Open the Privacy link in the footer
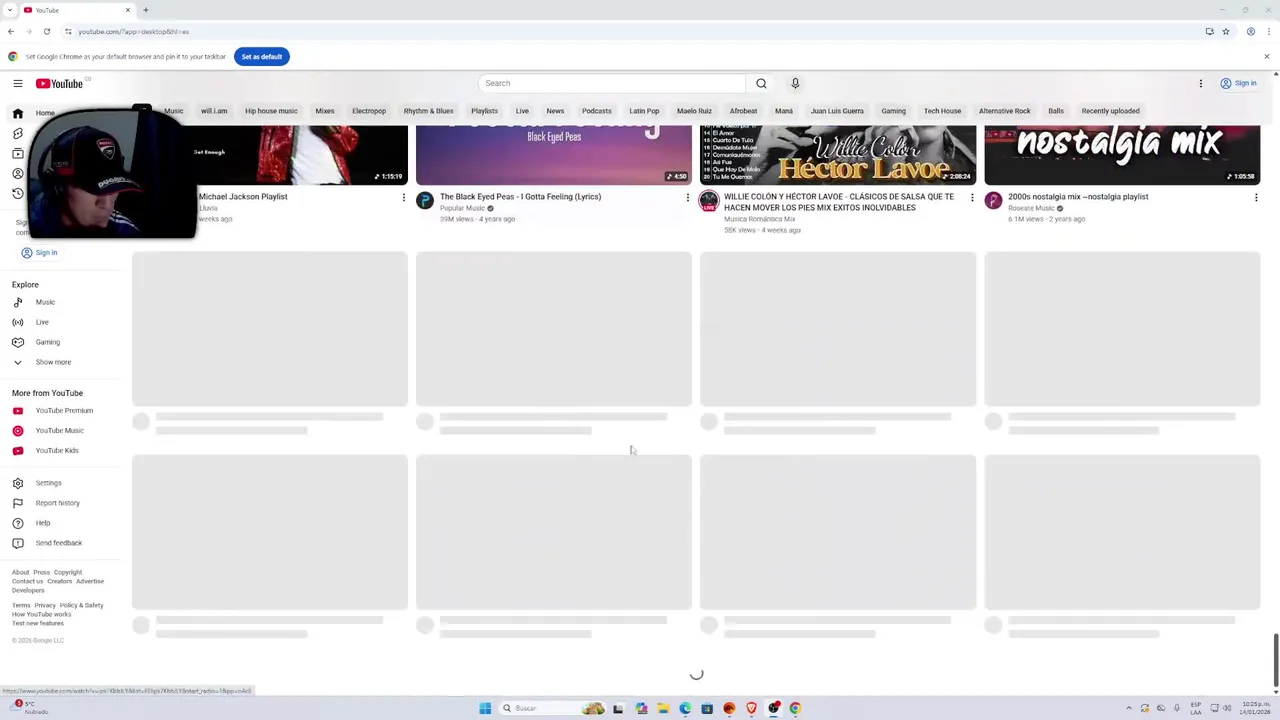1280x720 pixels. pyautogui.click(x=45, y=606)
